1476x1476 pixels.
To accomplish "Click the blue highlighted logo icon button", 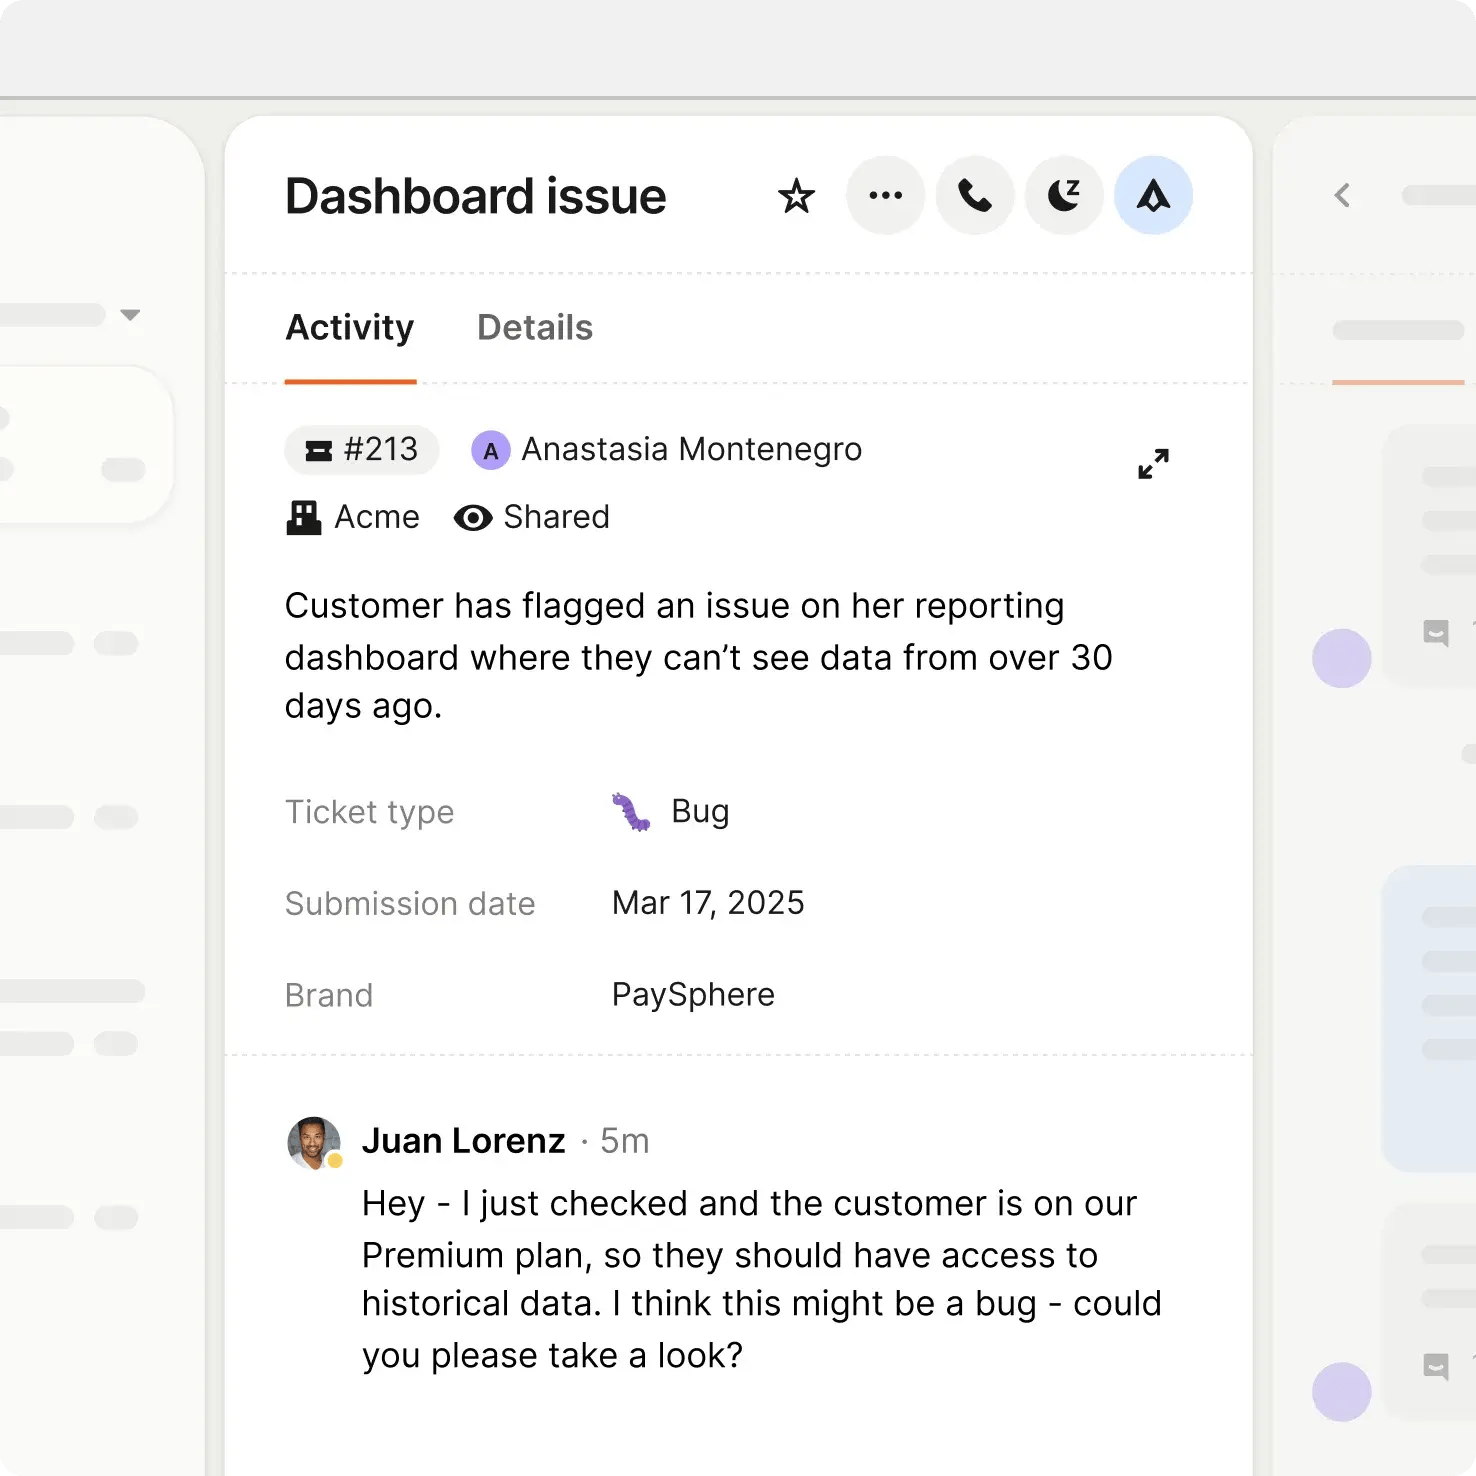I will click(x=1153, y=196).
